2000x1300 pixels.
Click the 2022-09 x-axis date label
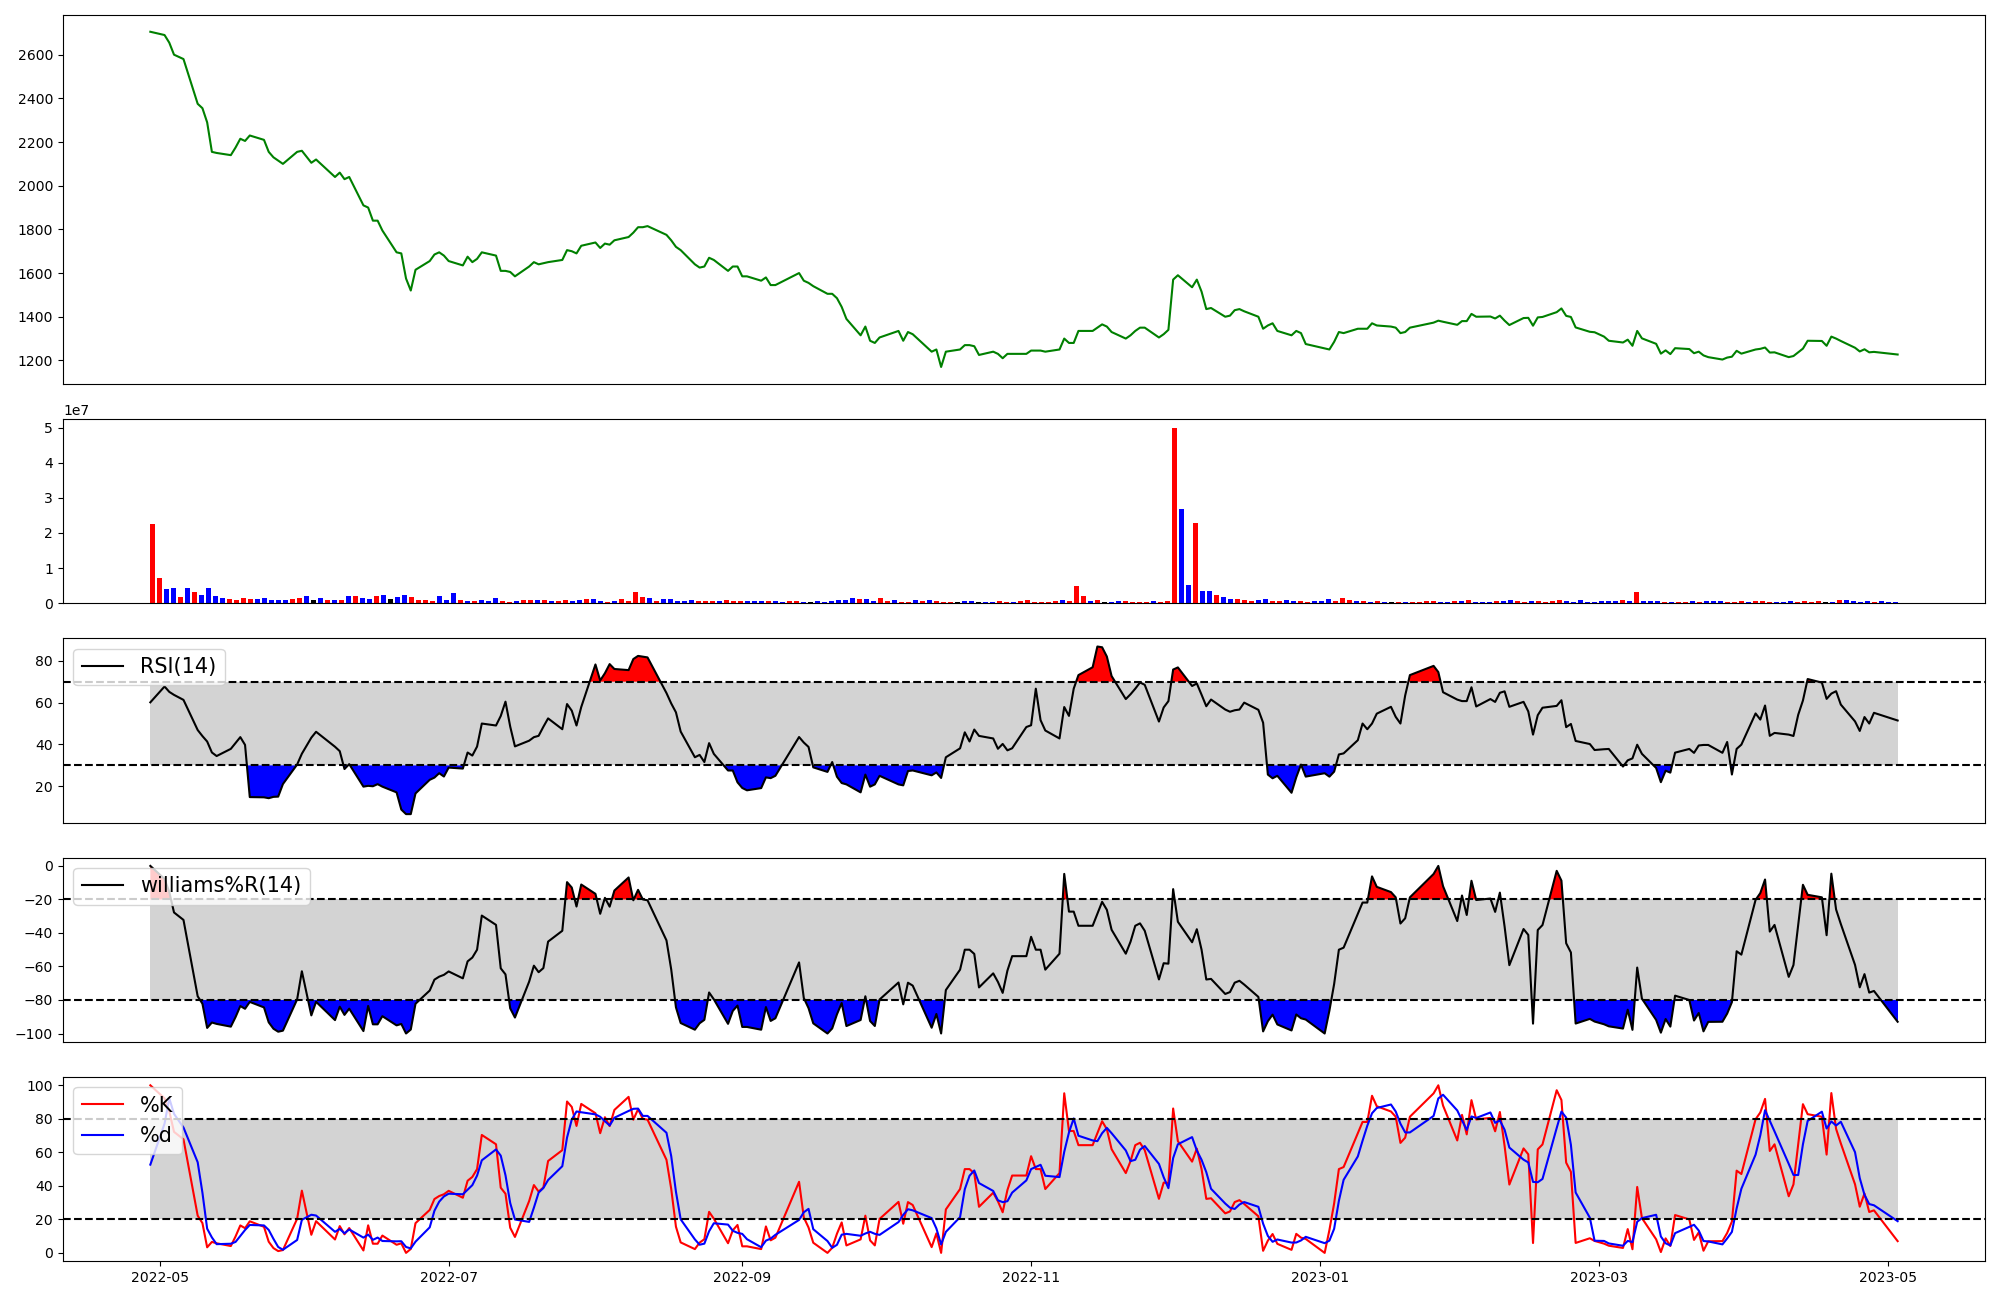742,1277
